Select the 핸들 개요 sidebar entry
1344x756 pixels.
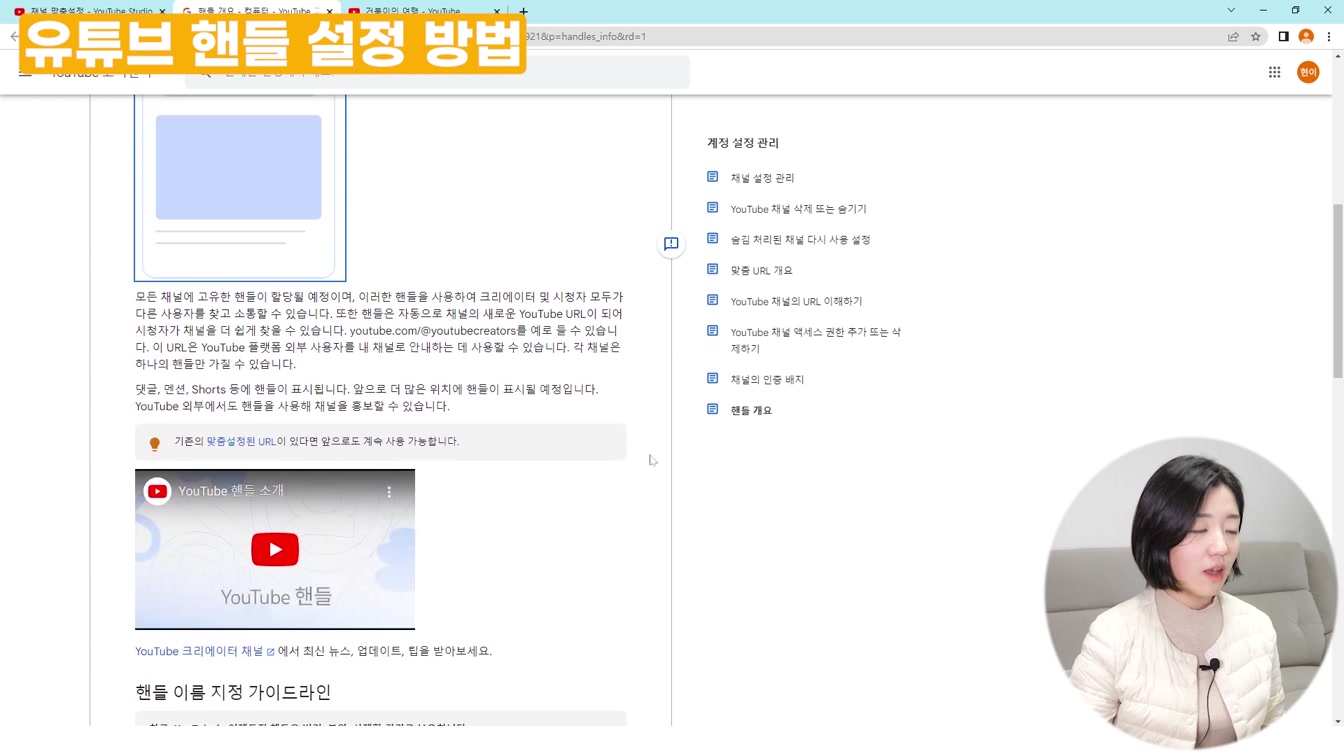tap(751, 411)
